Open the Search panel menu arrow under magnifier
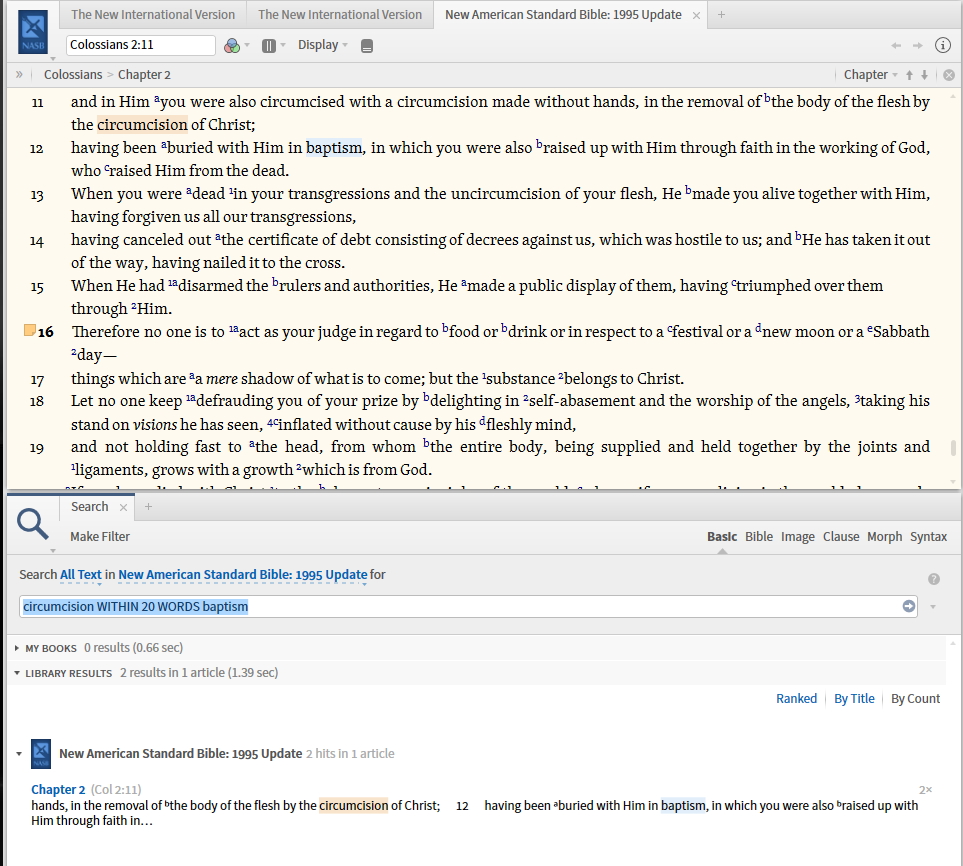The image size is (963, 866). tap(53, 550)
